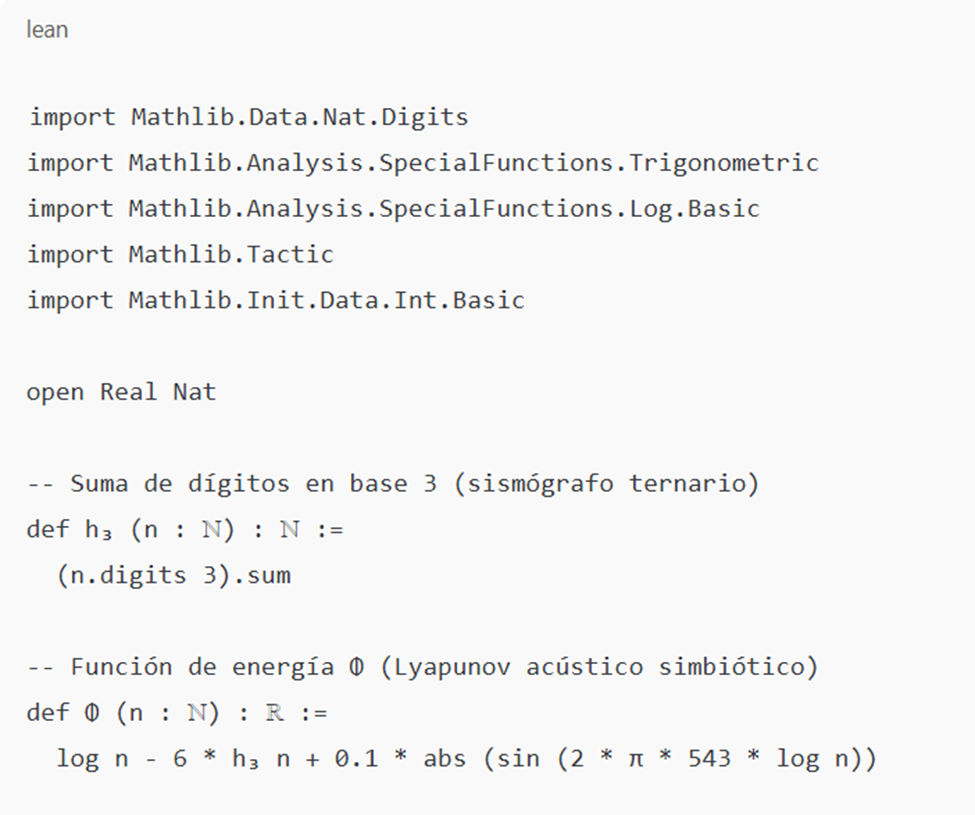This screenshot has height=815, width=975.
Task: Click the 'import Mathlib.Tactic' line
Action: click(x=180, y=254)
